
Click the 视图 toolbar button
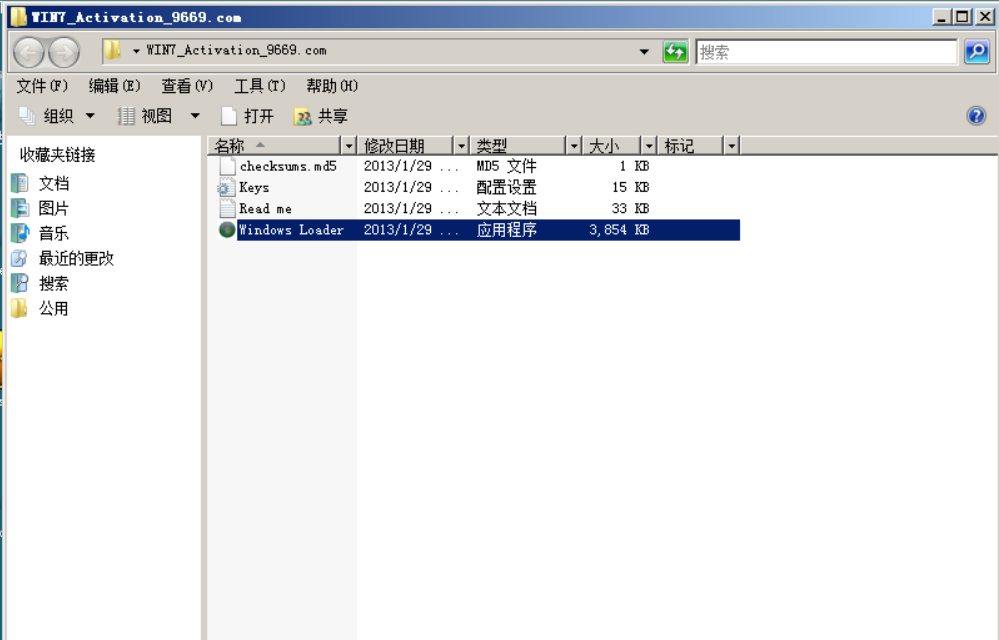point(145,116)
